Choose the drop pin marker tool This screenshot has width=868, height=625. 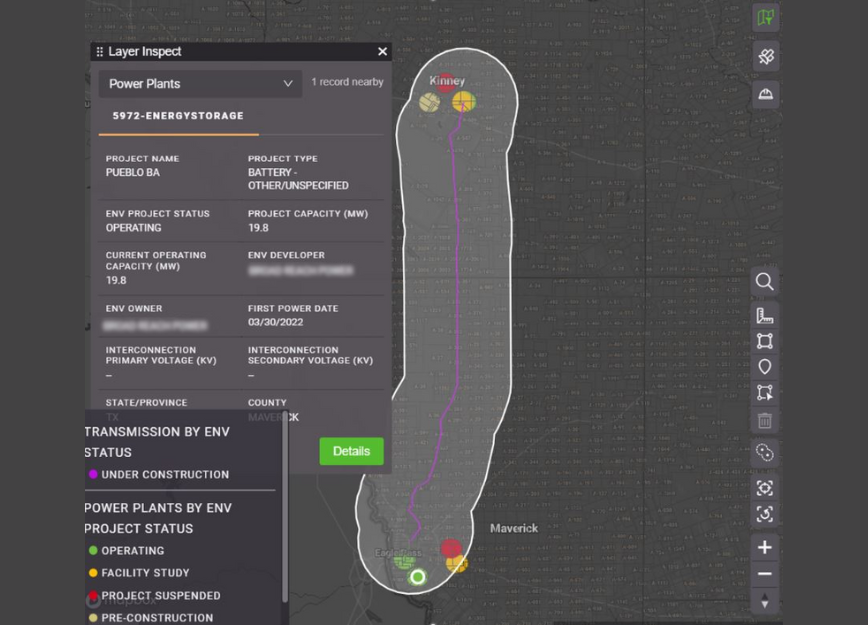tap(765, 367)
